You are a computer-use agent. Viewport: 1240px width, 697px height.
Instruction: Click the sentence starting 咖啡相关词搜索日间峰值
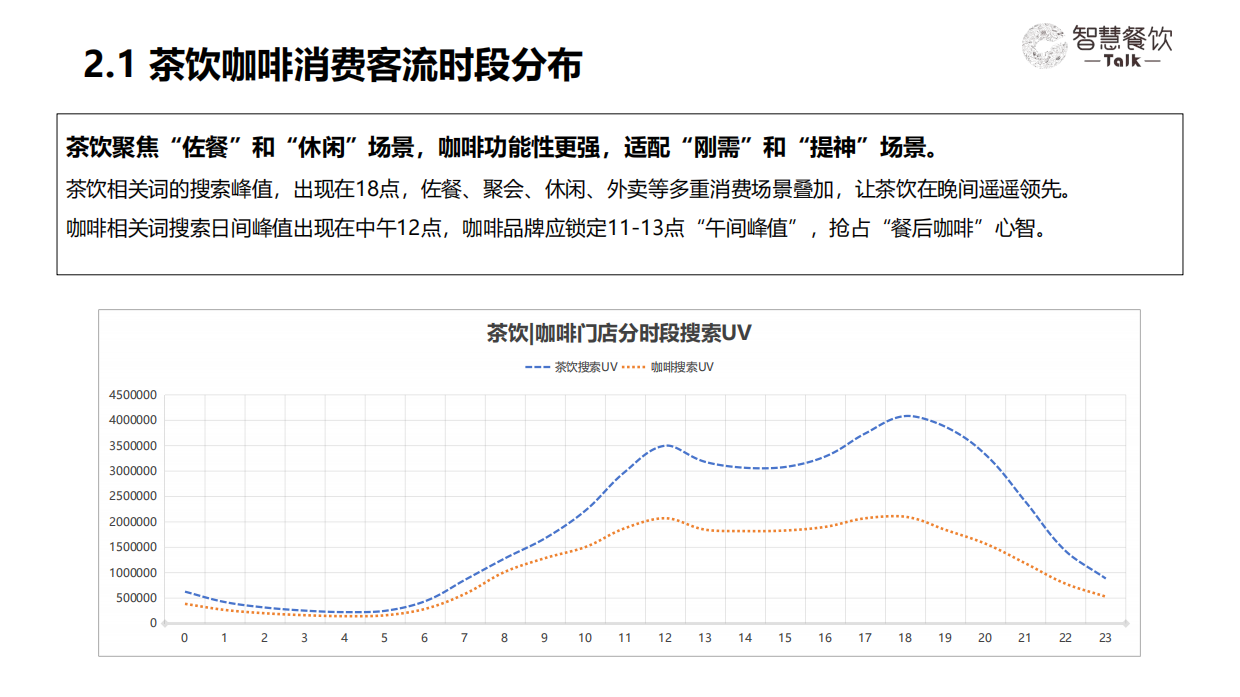click(556, 227)
